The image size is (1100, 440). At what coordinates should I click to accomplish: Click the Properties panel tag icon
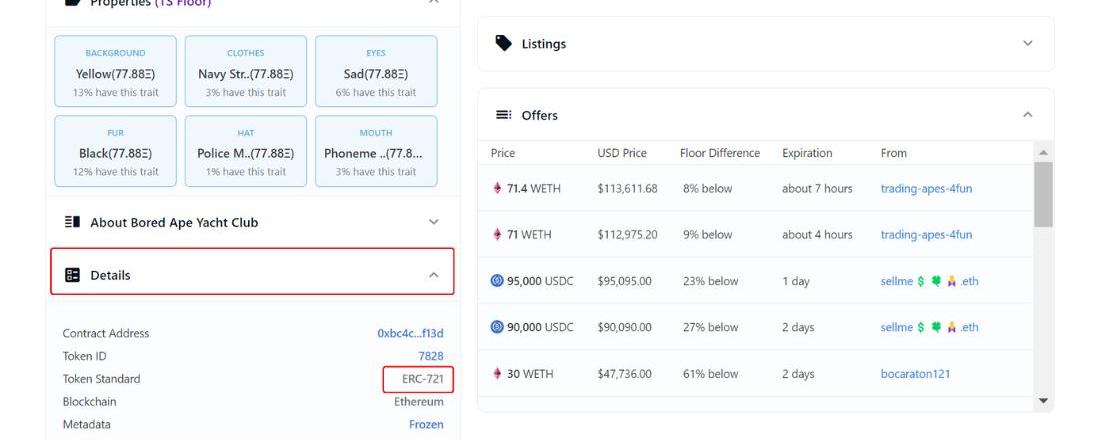click(x=72, y=3)
